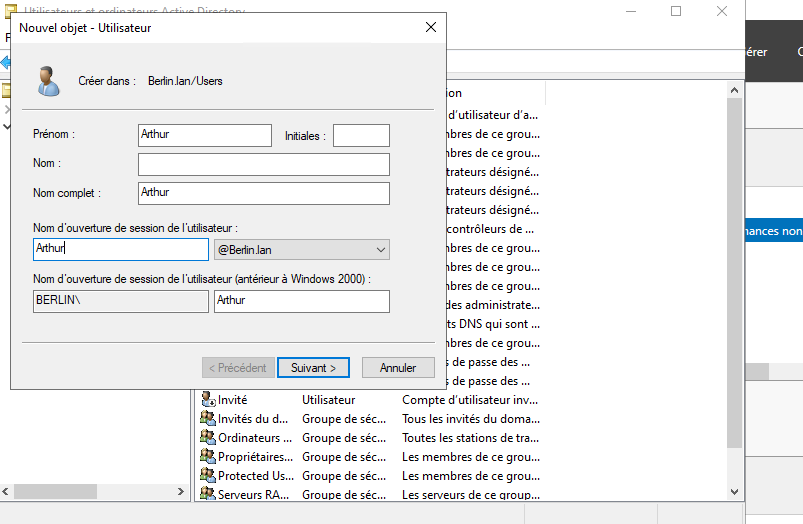This screenshot has width=803, height=524.
Task: Click the Suivant > button
Action: [313, 367]
